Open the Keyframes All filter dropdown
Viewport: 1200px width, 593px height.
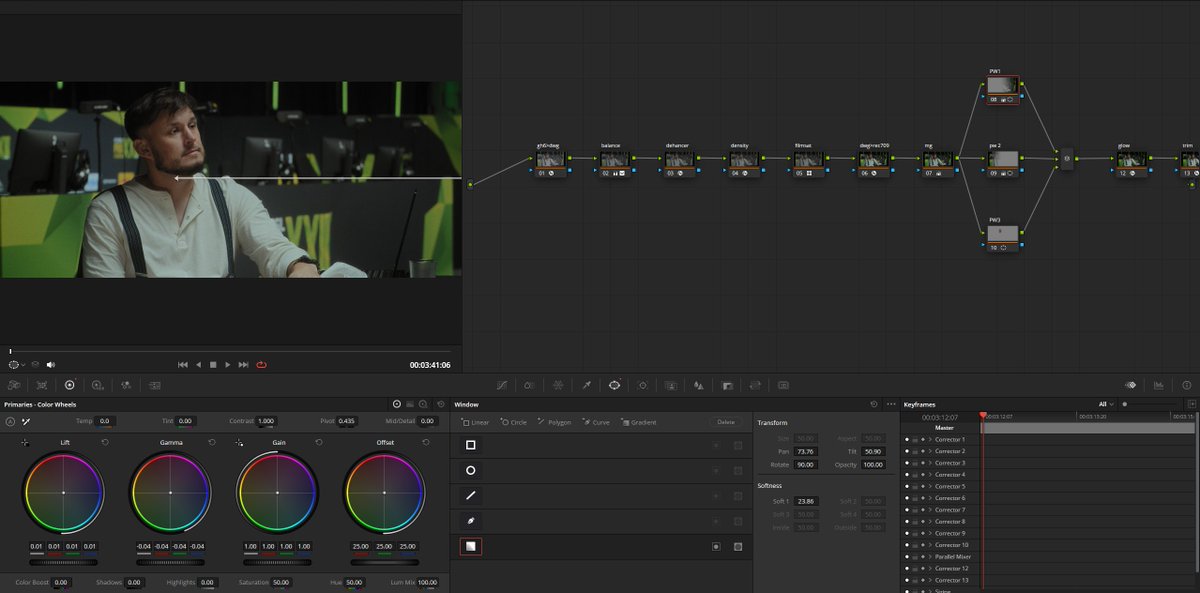1106,404
